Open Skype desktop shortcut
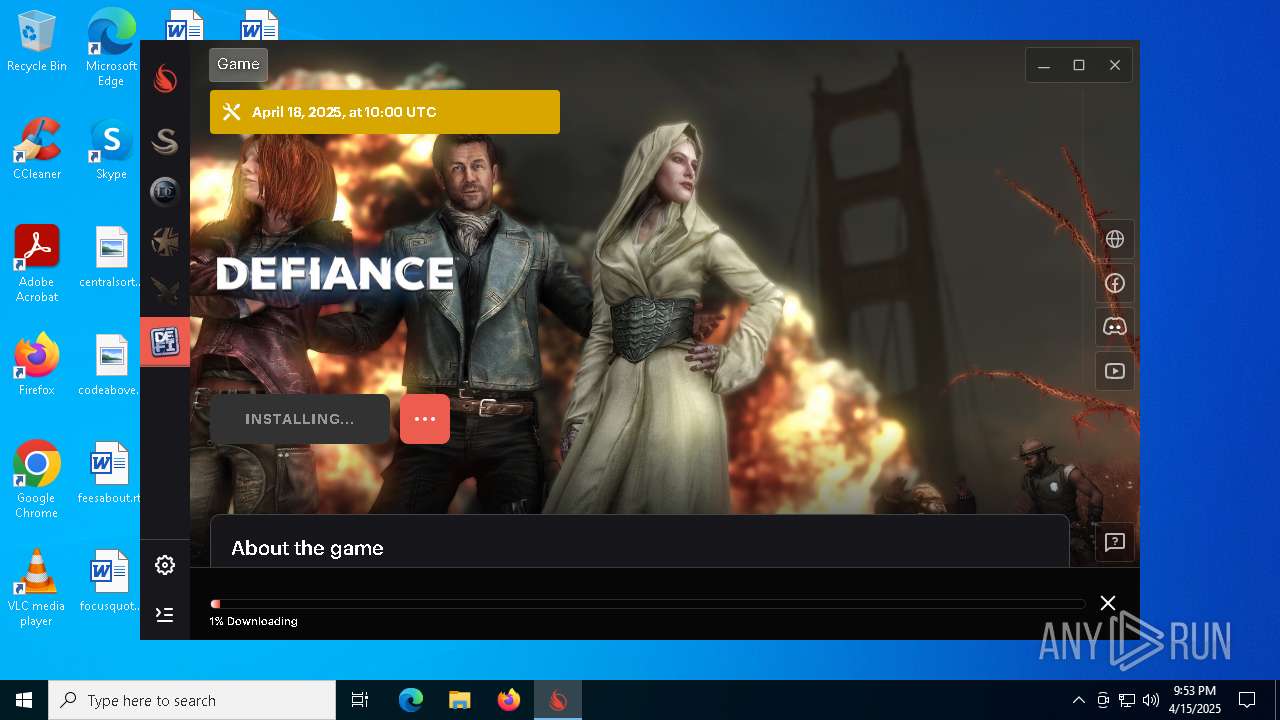Screen dimensions: 1280x720 [x=111, y=148]
